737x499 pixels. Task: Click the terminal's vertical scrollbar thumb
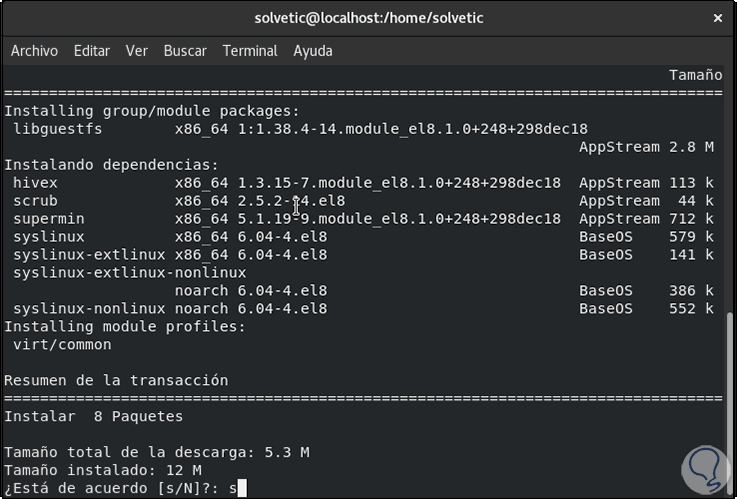click(730, 400)
